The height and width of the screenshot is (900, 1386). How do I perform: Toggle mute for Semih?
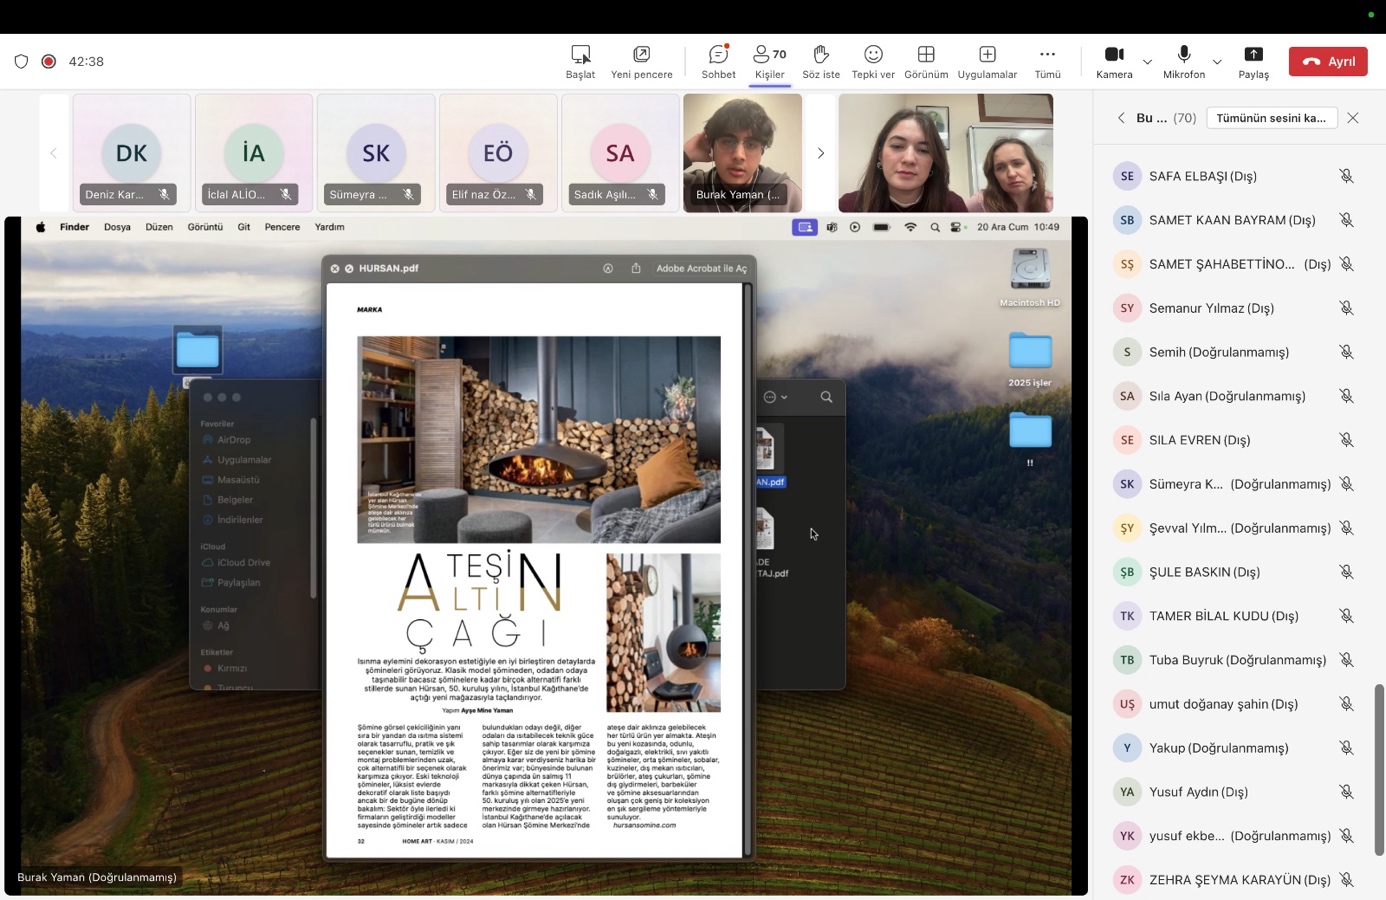(x=1347, y=352)
